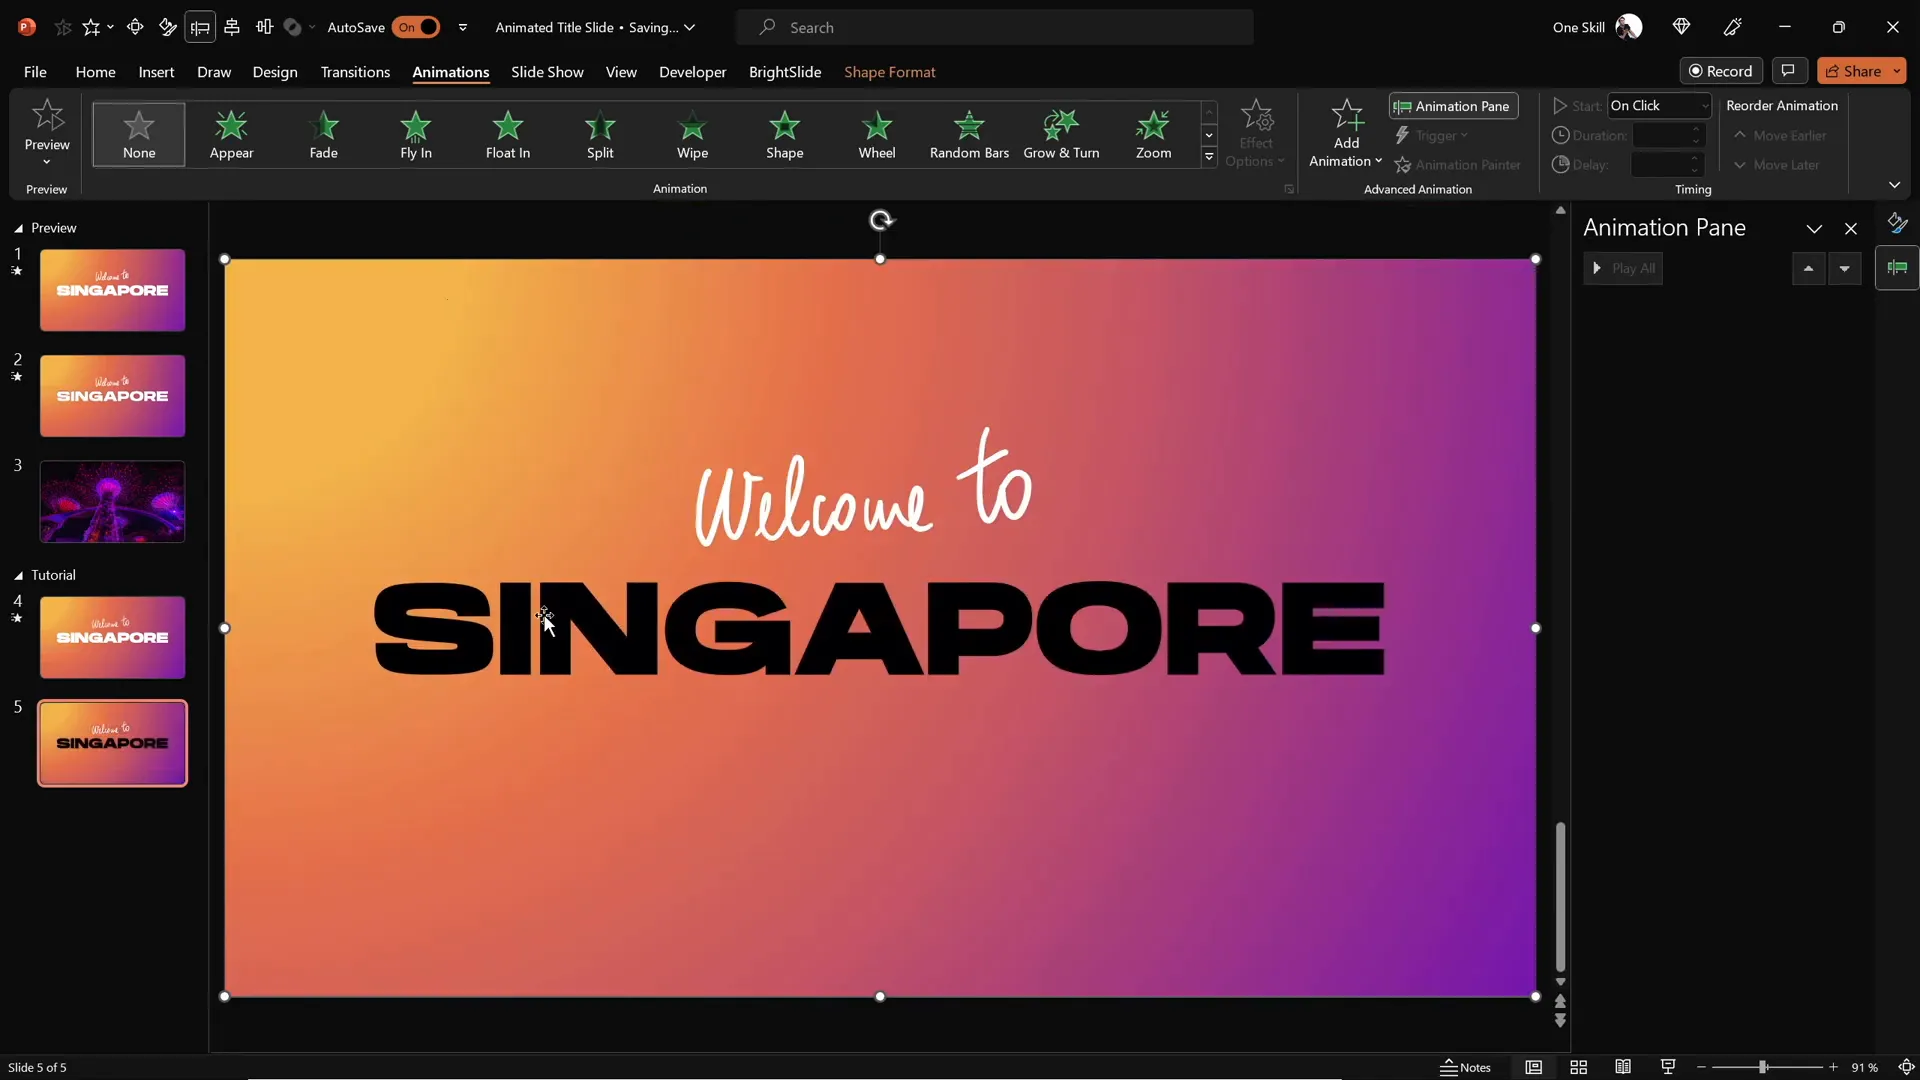Switch to the Slide Show tab
Screen dimensions: 1920x1080
tap(547, 72)
